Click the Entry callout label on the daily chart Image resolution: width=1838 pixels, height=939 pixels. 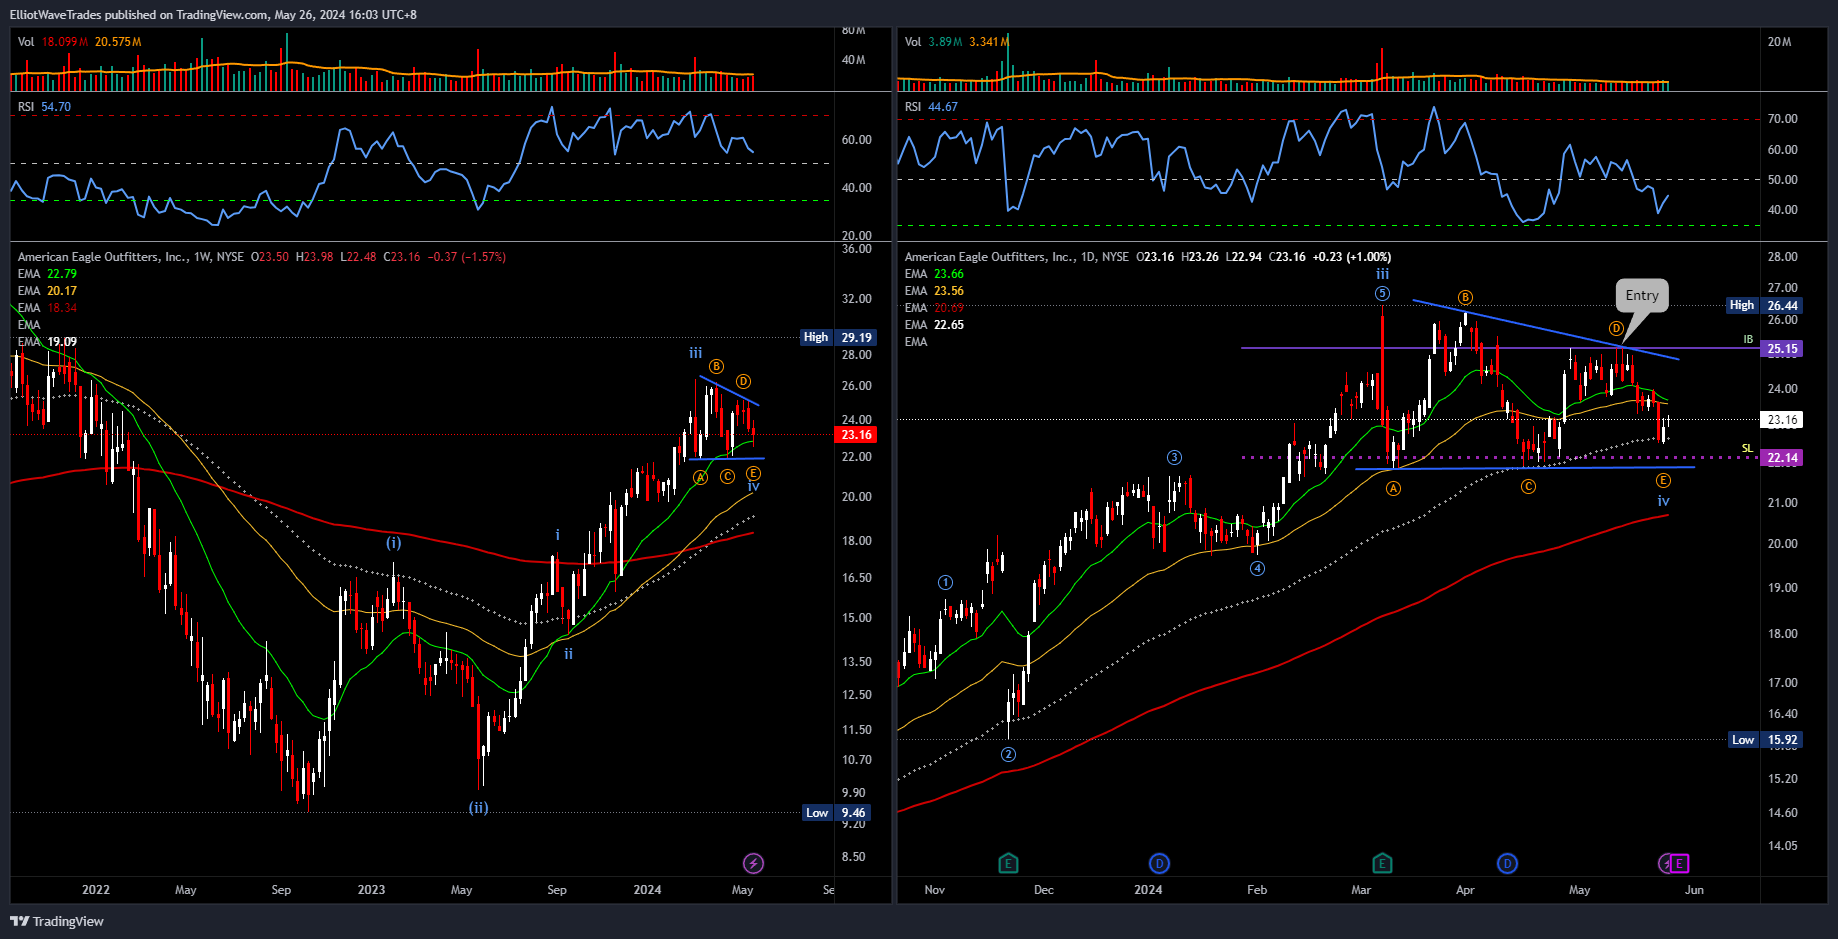point(1642,295)
